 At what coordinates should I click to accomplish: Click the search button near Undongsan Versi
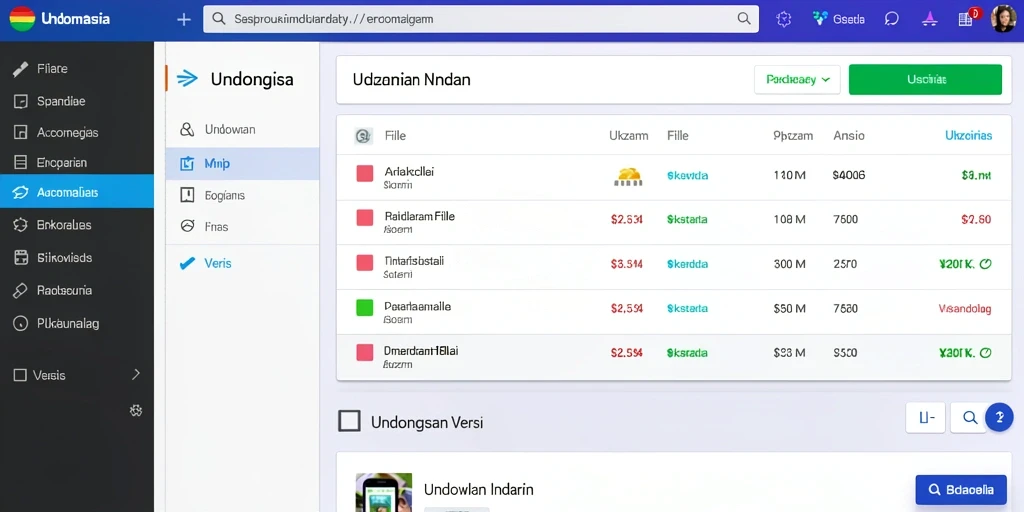tap(970, 417)
